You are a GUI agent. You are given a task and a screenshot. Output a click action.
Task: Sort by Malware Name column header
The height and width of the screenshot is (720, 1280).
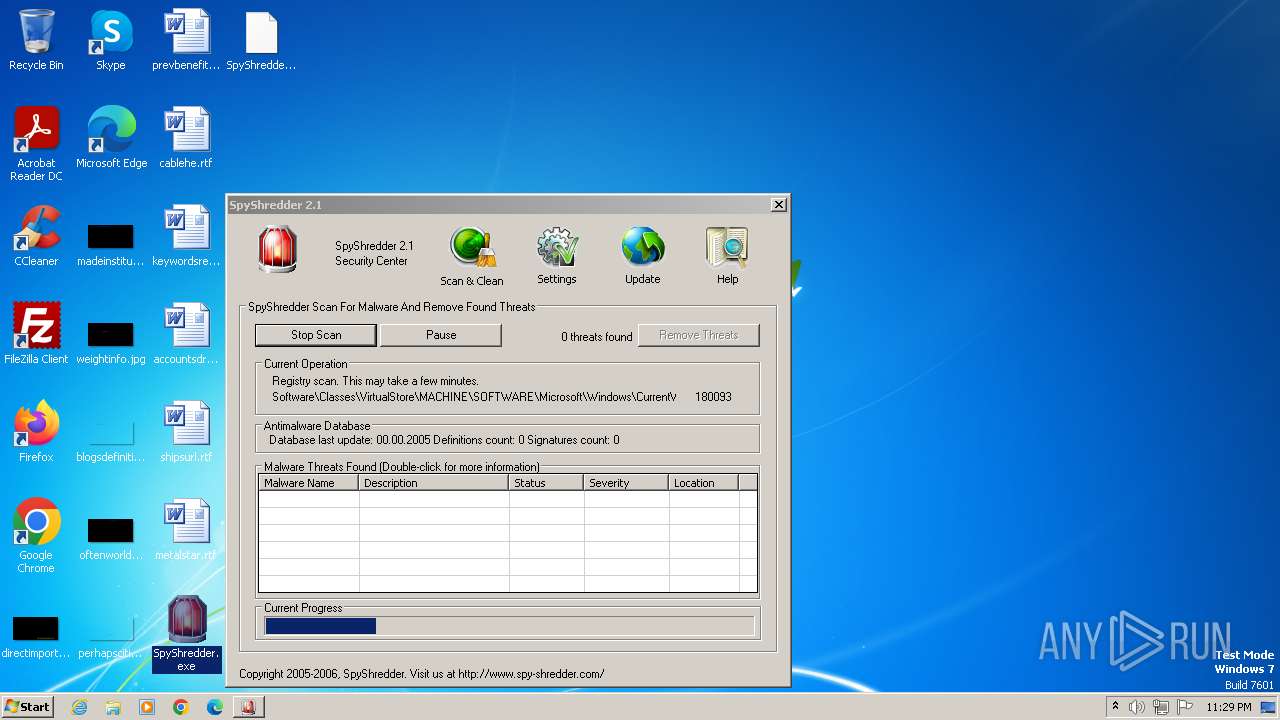pos(309,483)
